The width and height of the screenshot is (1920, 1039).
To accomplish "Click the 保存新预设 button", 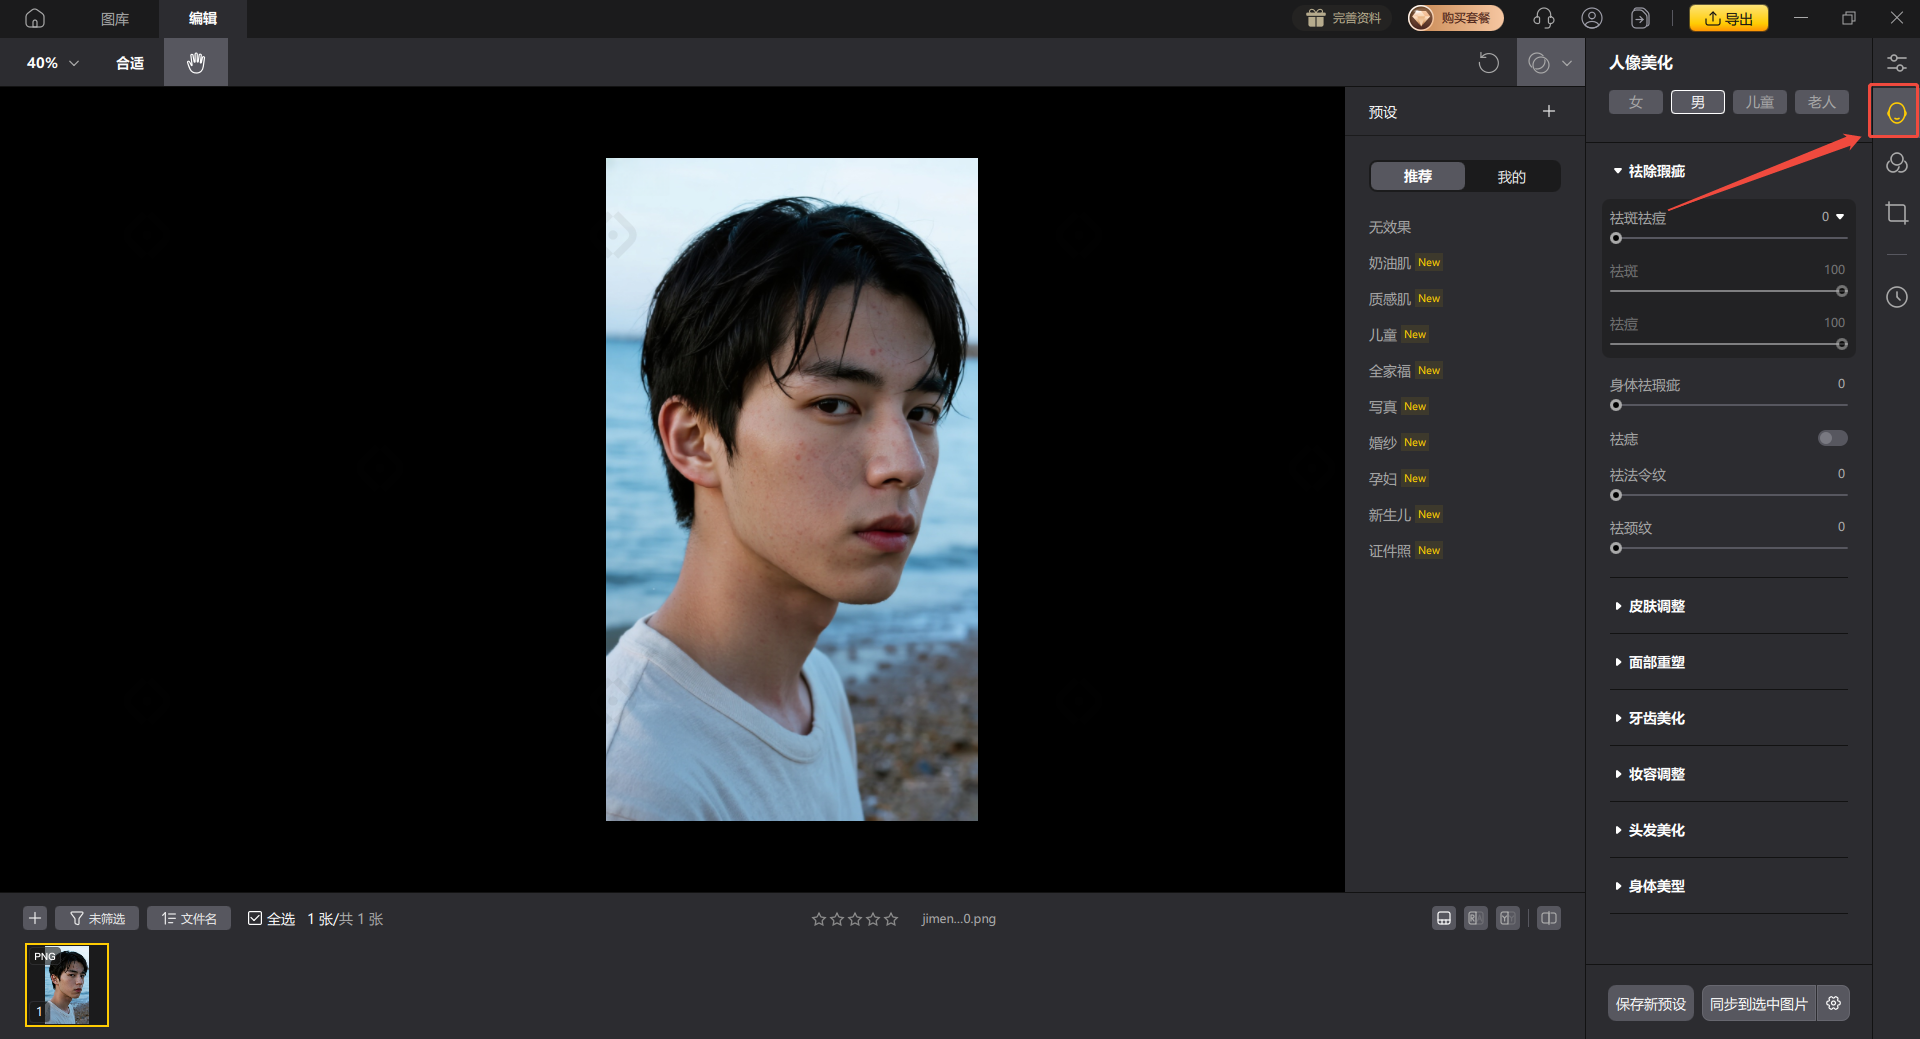I will pyautogui.click(x=1650, y=1003).
